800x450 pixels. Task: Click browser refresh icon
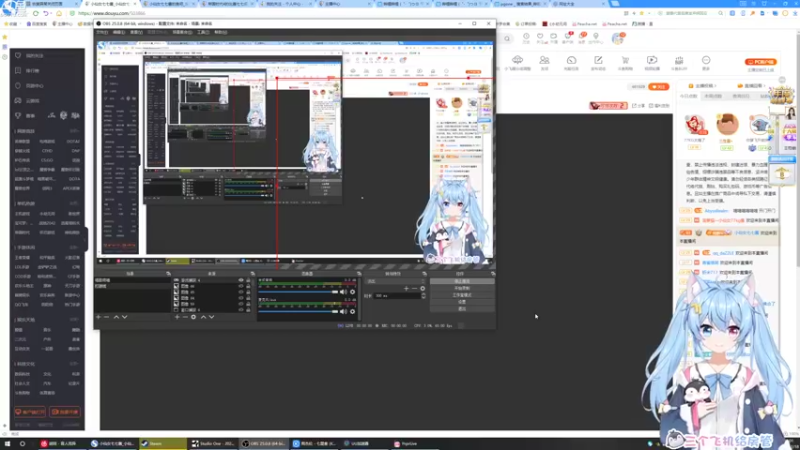tap(36, 13)
